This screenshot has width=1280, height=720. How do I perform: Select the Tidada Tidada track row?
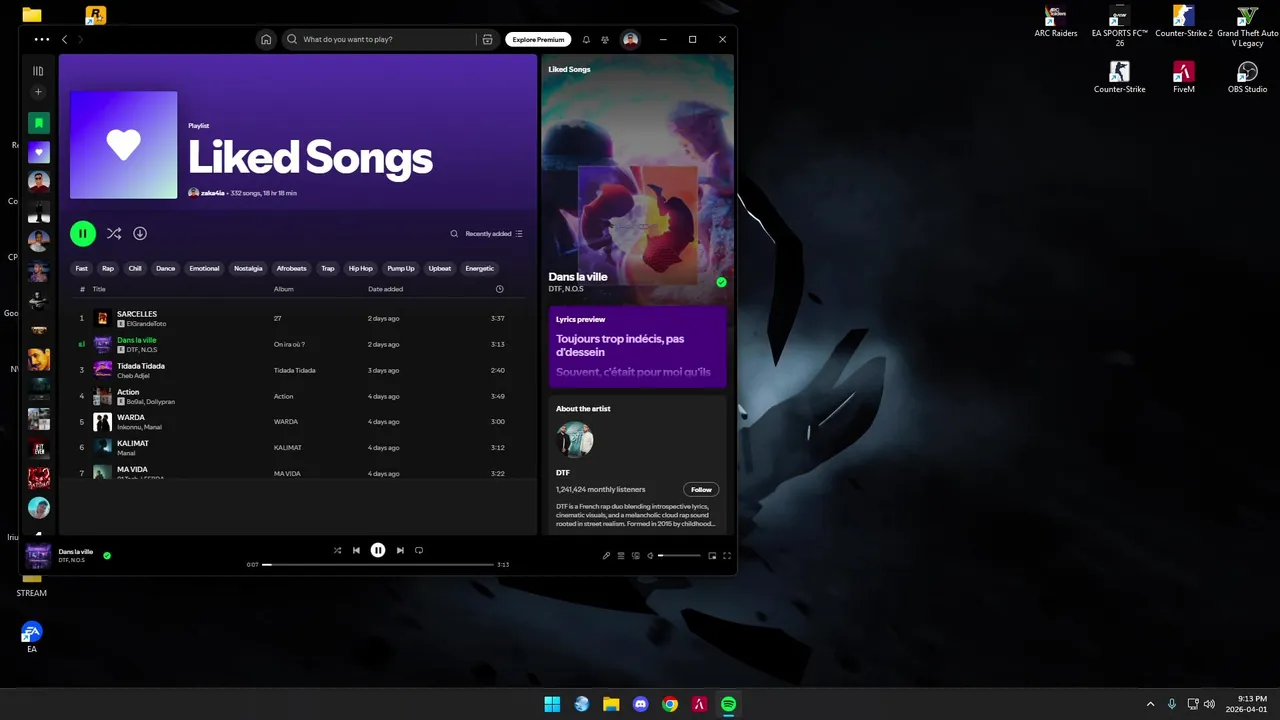297,370
